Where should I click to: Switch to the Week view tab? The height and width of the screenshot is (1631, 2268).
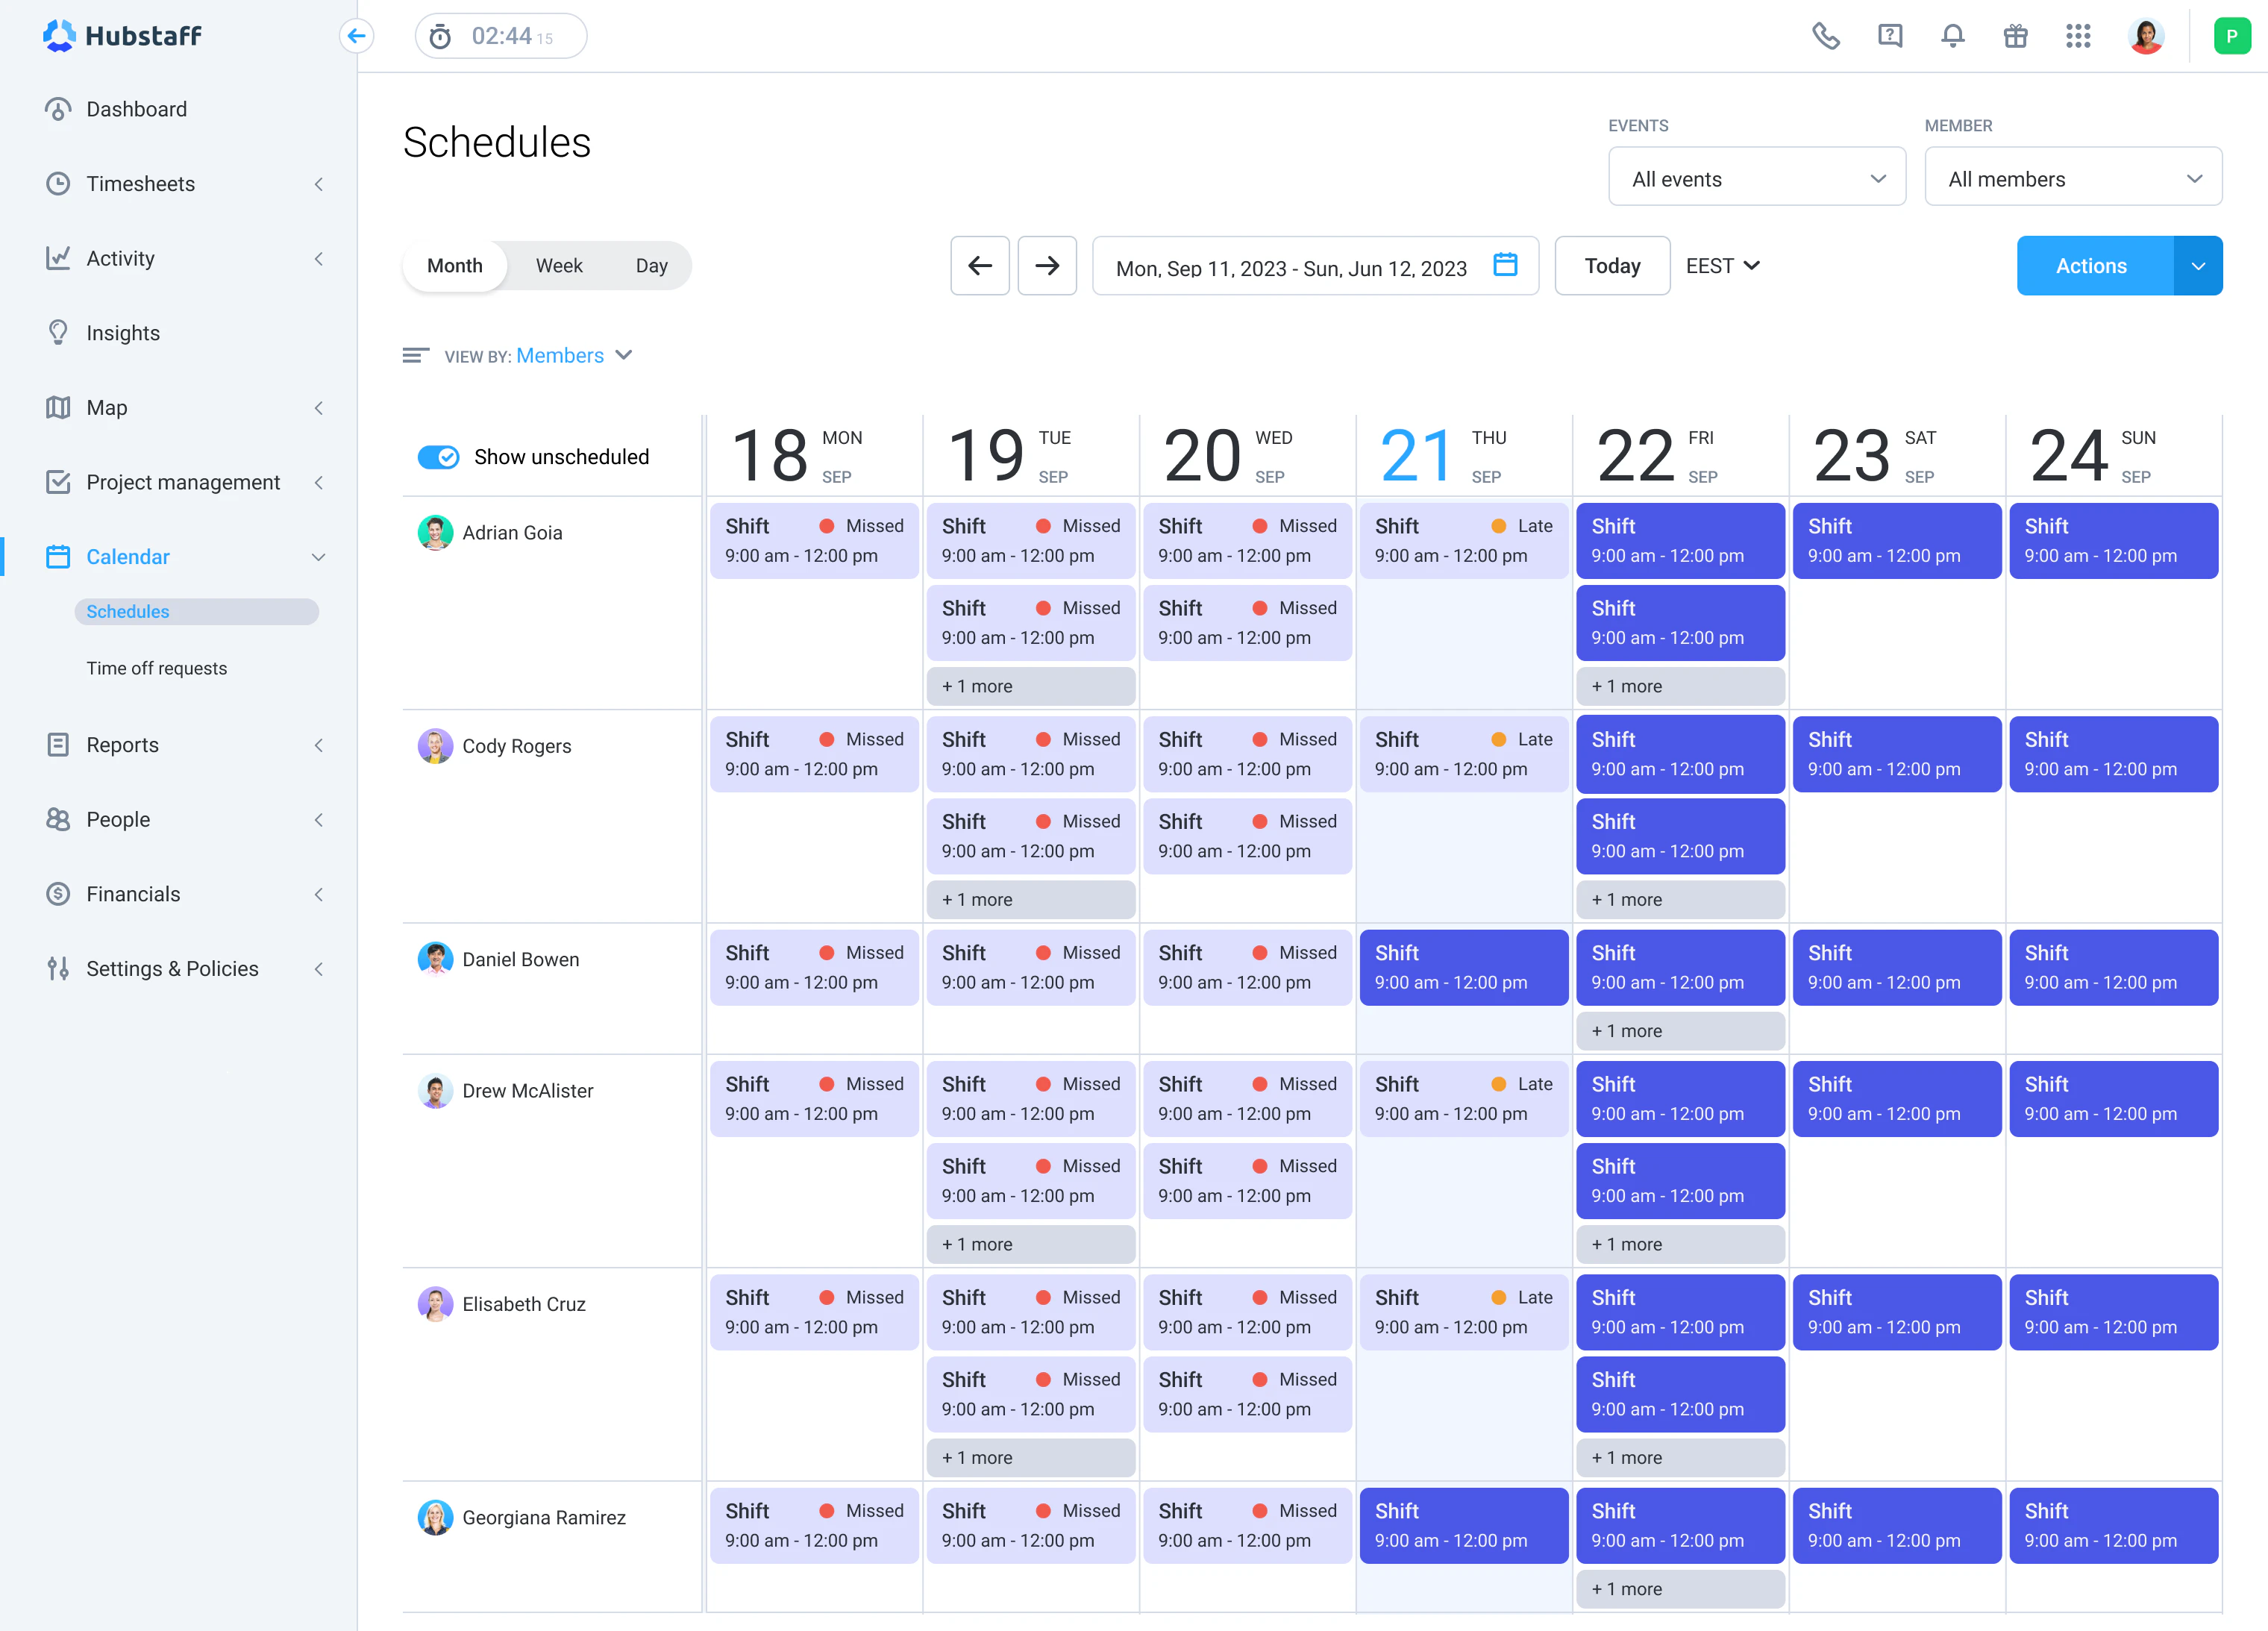(559, 265)
